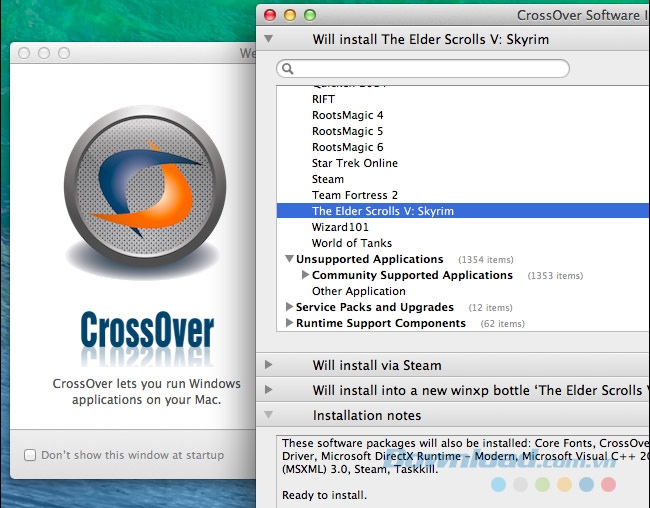Close the CrossOver Software Installer window
The height and width of the screenshot is (508, 650).
(x=270, y=15)
